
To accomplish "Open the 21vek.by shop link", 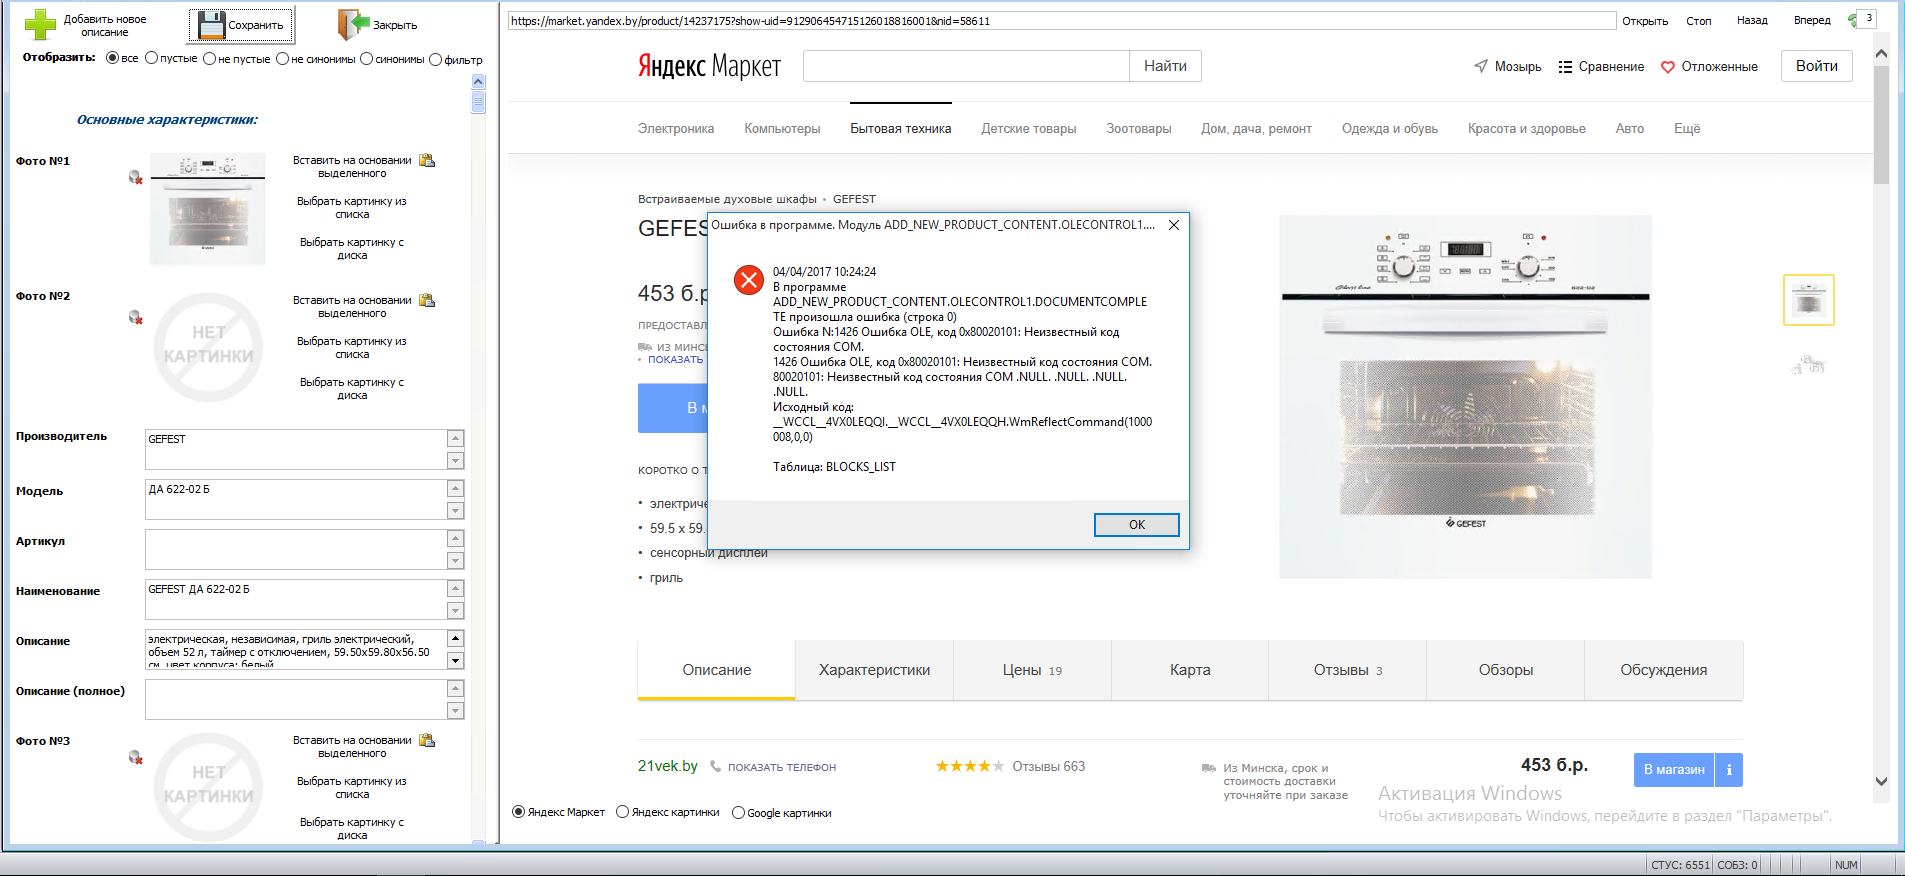I will (x=668, y=766).
